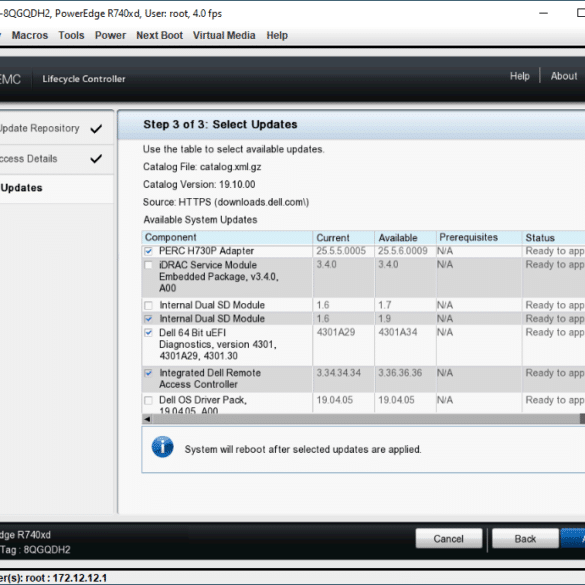The width and height of the screenshot is (585, 585).
Task: Click the Help link in the Lifecycle Controller header
Action: click(x=520, y=76)
